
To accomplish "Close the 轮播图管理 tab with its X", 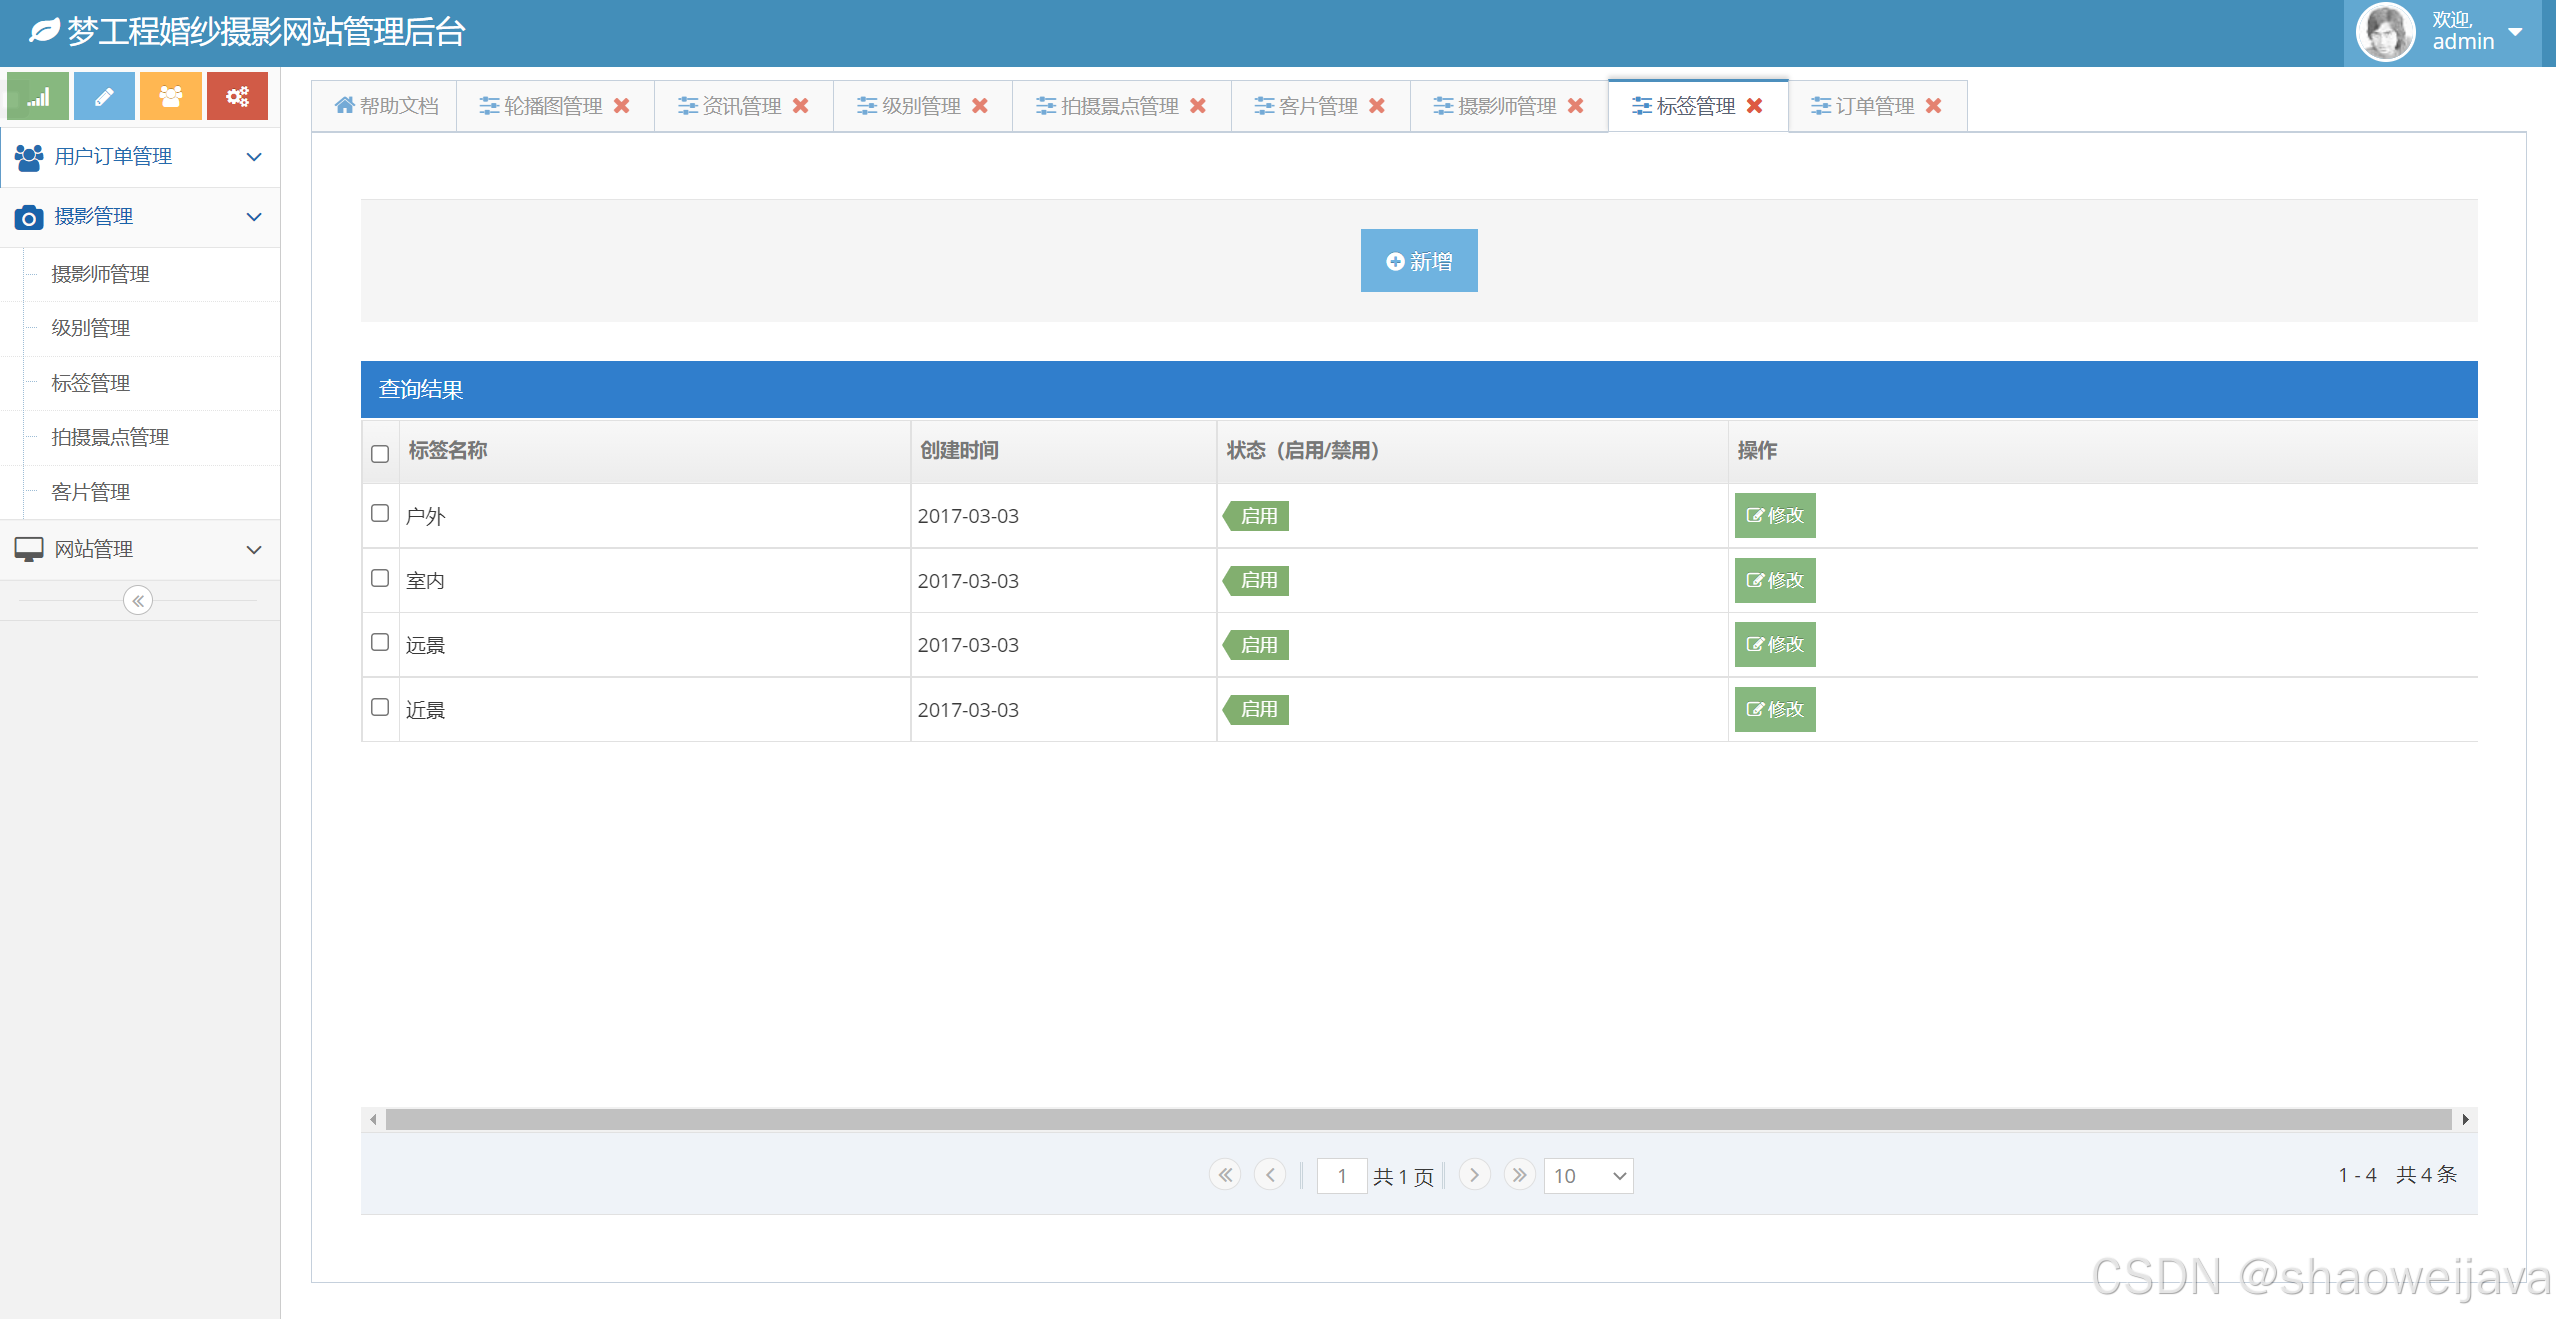I will (622, 106).
